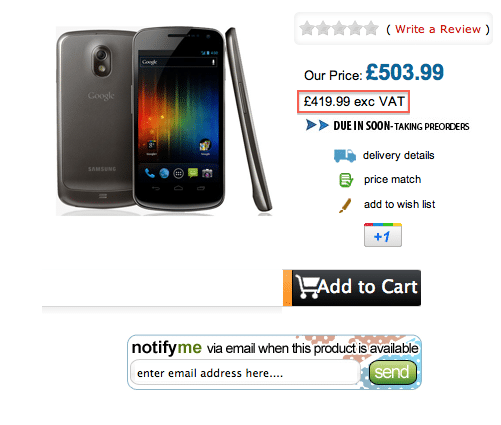The width and height of the screenshot is (501, 425).
Task: Click the Galaxy Nexus product image
Action: click(x=164, y=121)
